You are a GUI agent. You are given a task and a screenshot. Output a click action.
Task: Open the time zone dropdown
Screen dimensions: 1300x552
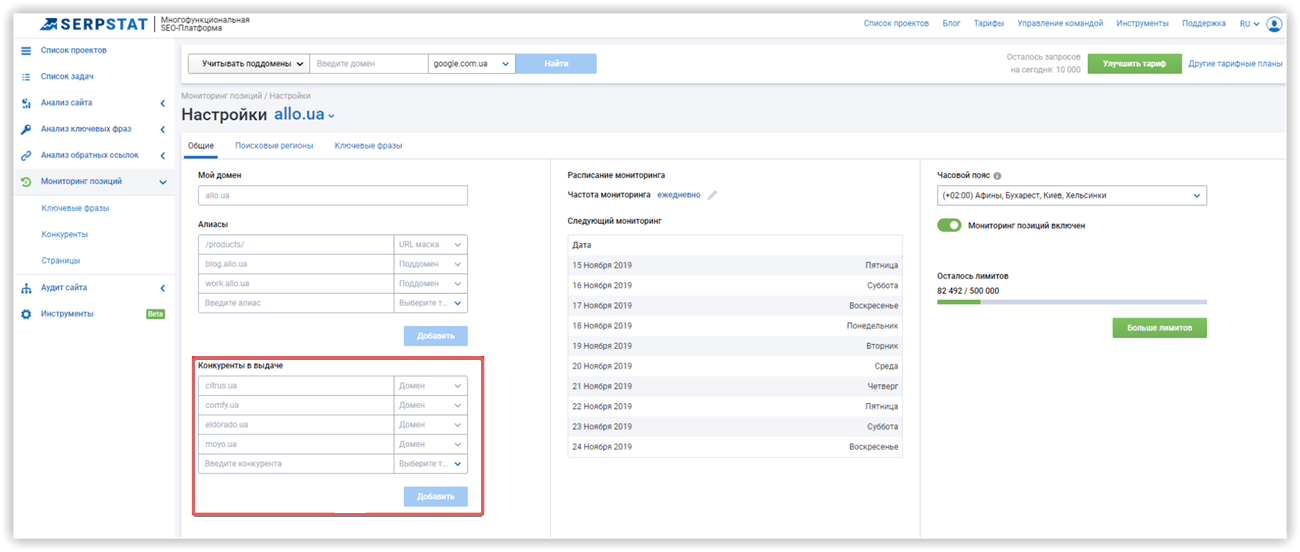point(1072,196)
